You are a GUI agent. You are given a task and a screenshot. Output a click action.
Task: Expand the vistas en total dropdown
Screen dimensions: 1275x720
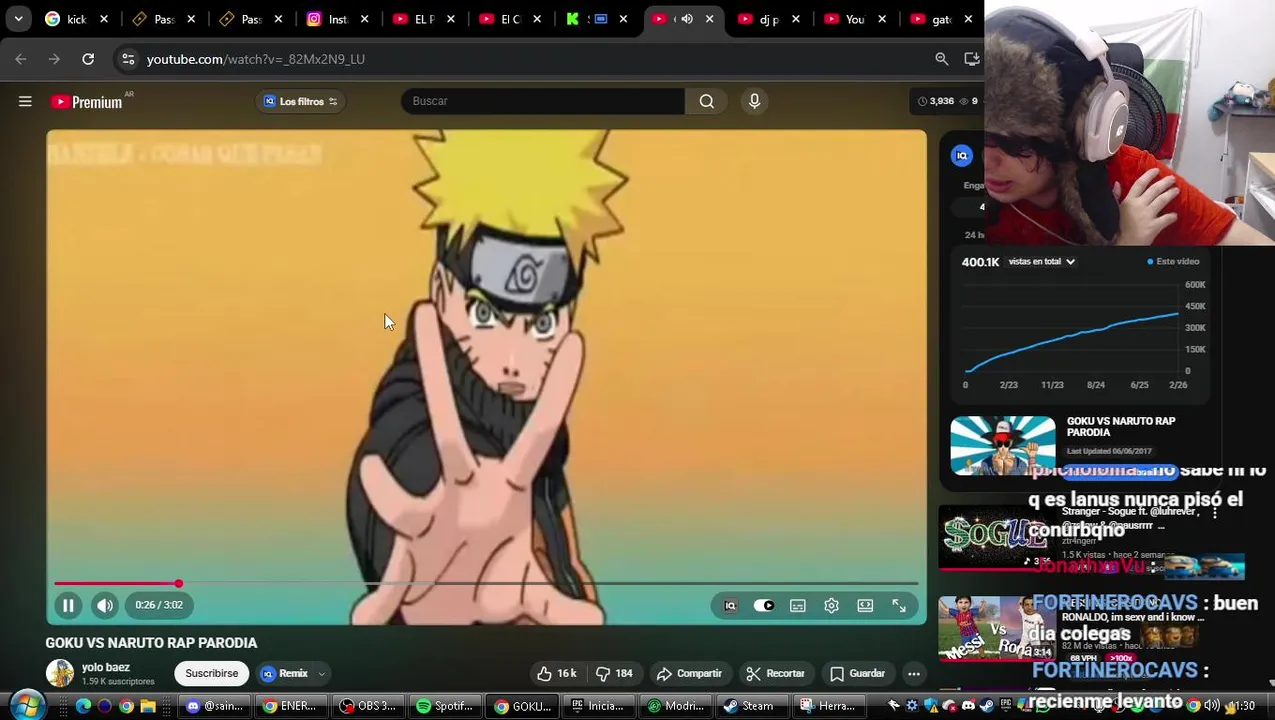coord(1041,262)
